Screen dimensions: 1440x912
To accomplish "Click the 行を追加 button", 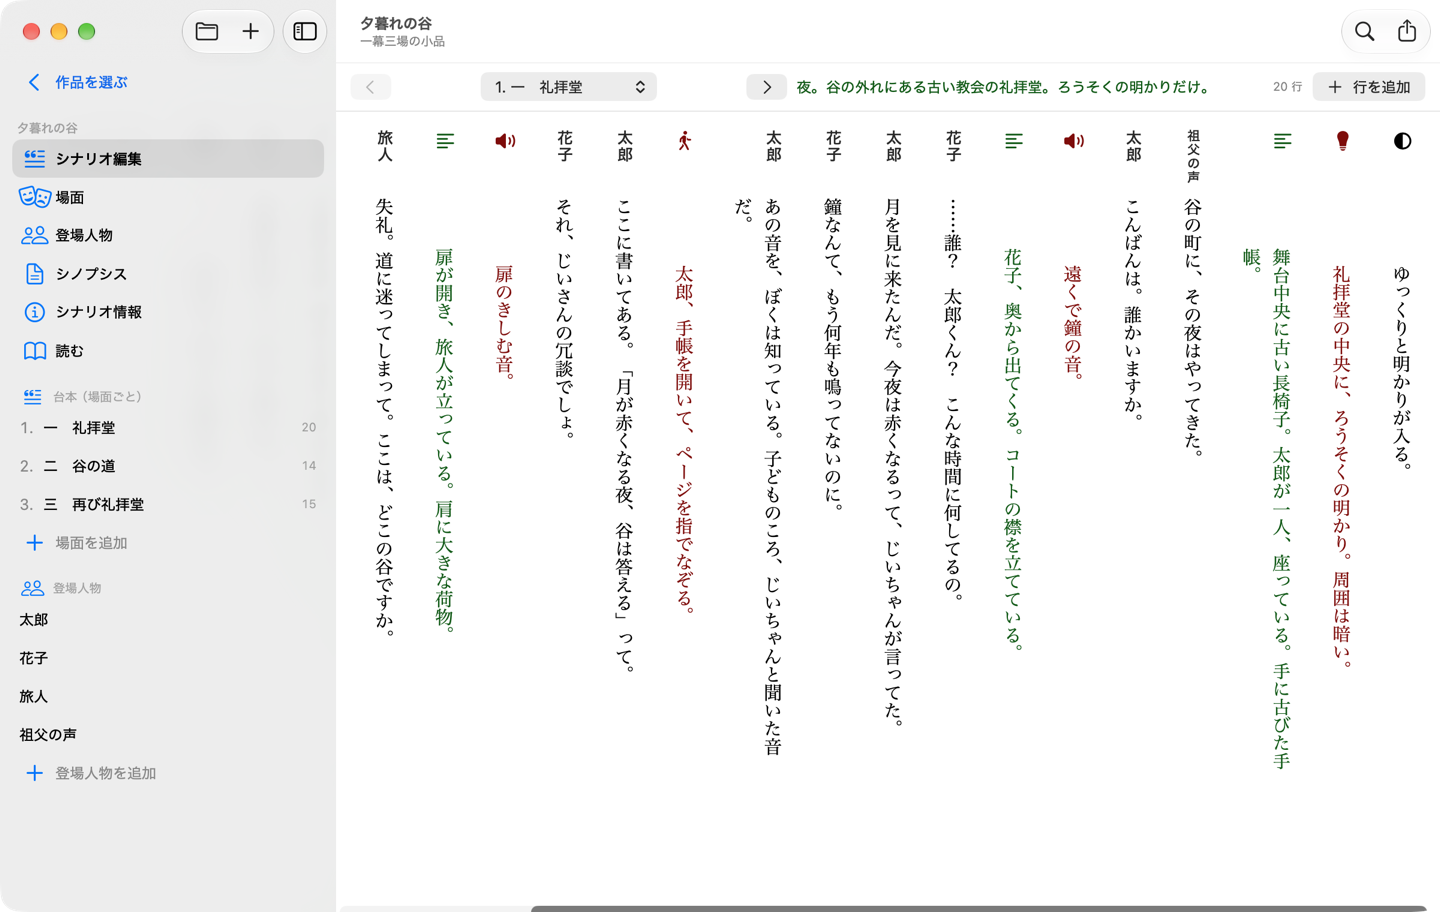I will point(1368,87).
